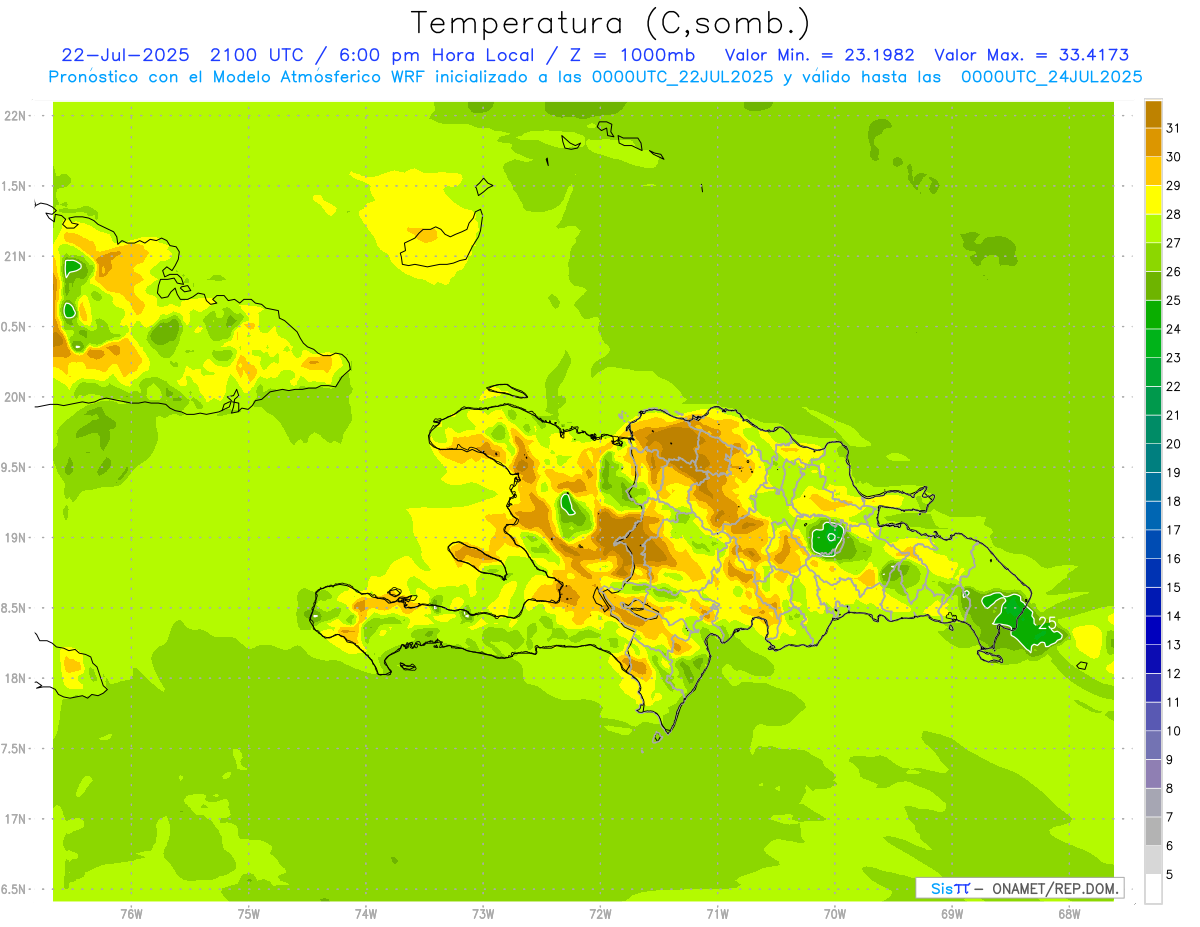This screenshot has height=927, width=1200.
Task: Click the legend value "23"
Action: 1174,358
